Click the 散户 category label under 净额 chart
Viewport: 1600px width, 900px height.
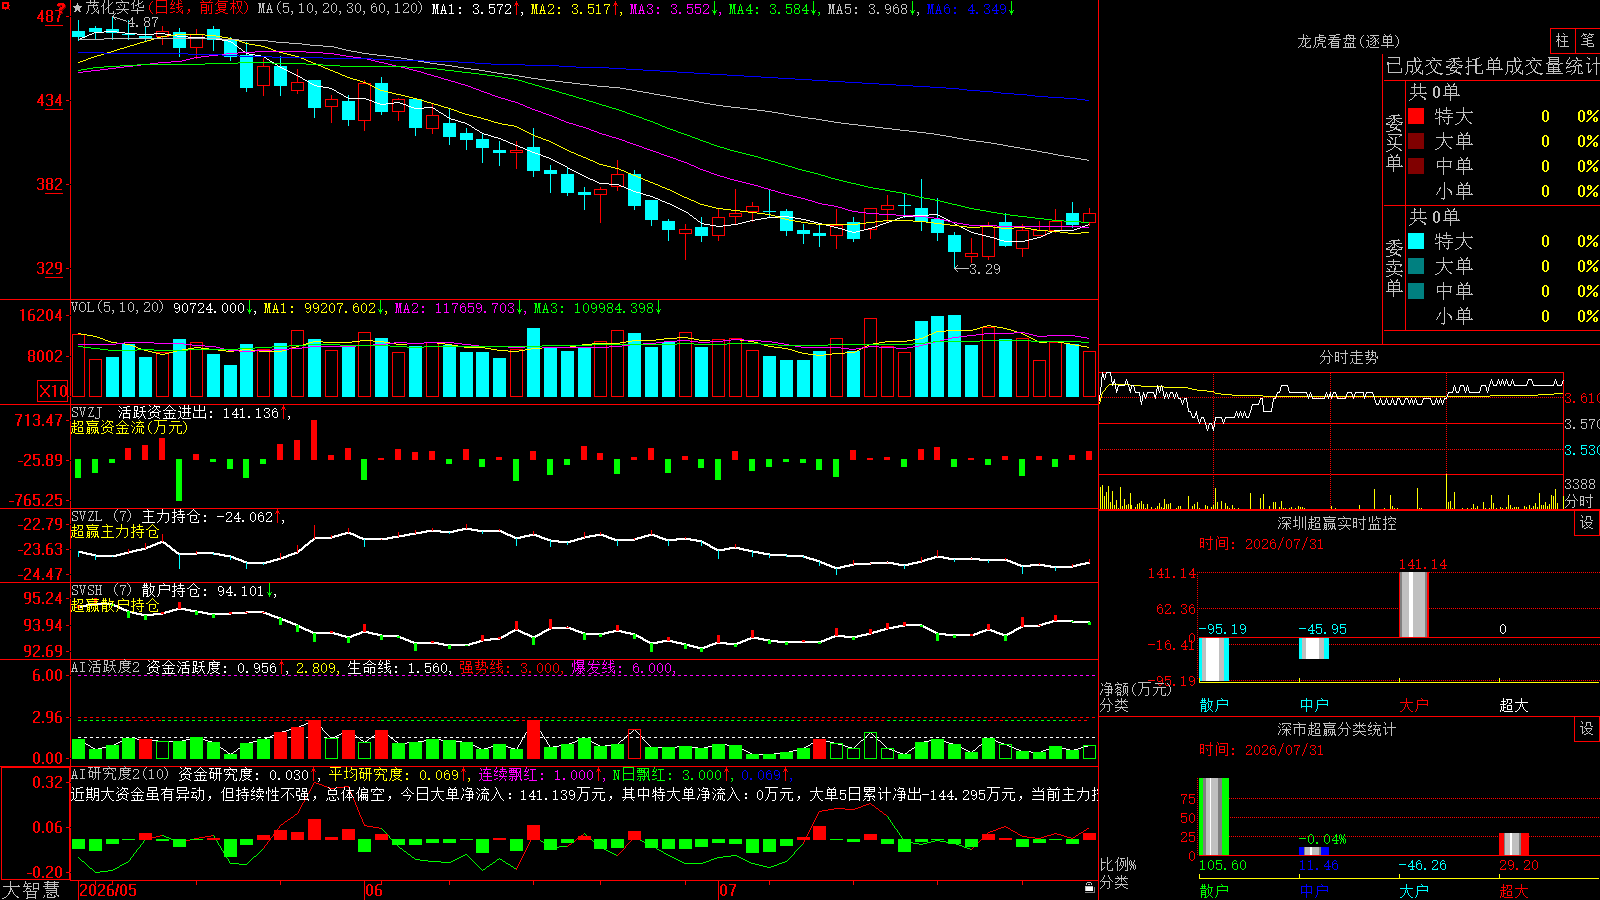[x=1214, y=705]
